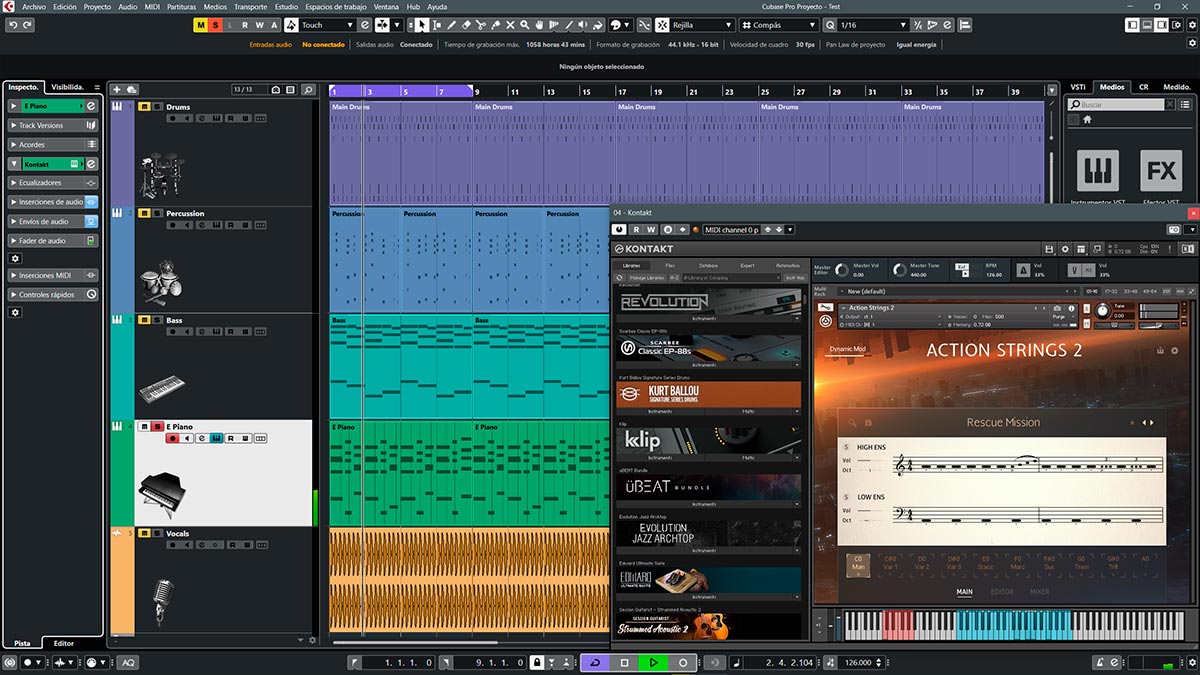The height and width of the screenshot is (675, 1200).
Task: Toggle the global Solo S state button
Action: click(215, 25)
